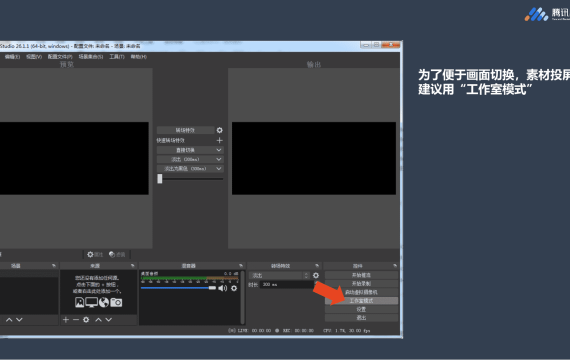
Task: Toggle 启动虚拟摄像机 (Start Virtual Camera)
Action: pyautogui.click(x=361, y=292)
